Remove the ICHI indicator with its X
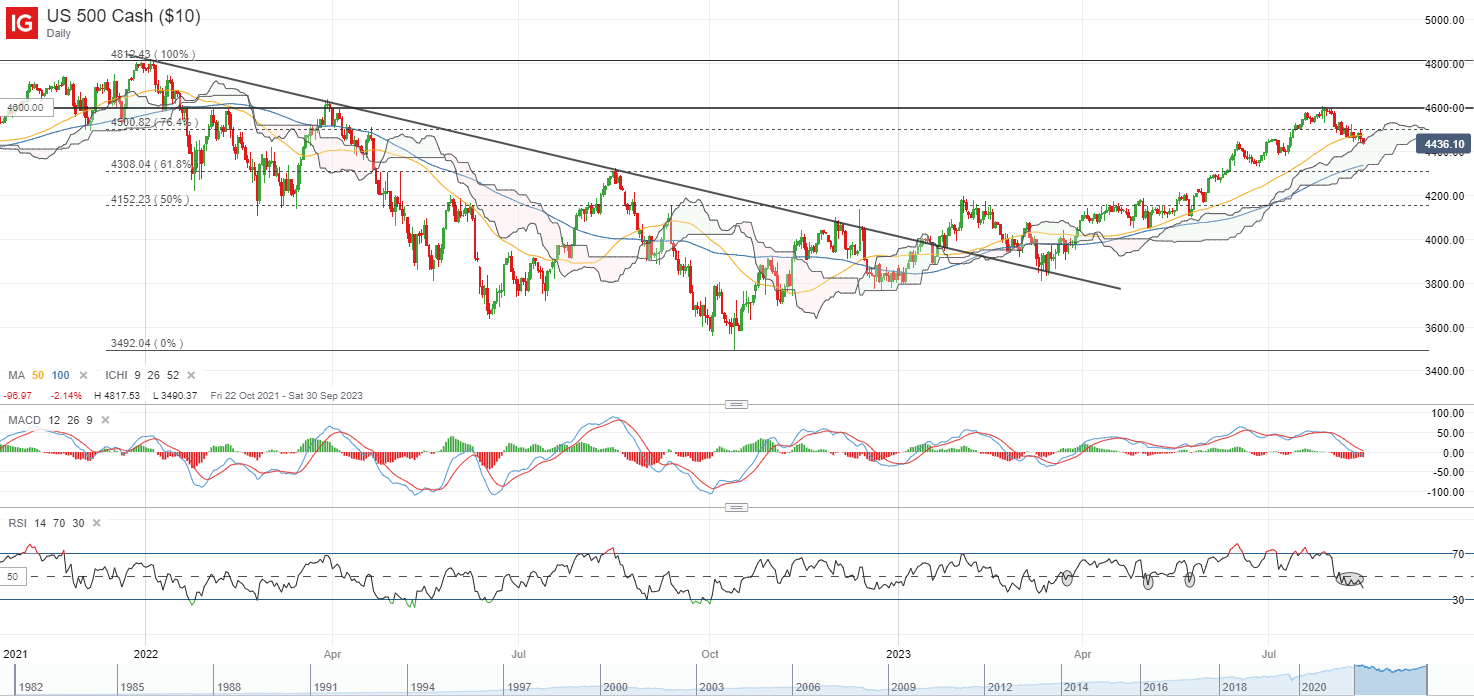This screenshot has width=1474, height=696. tap(190, 375)
